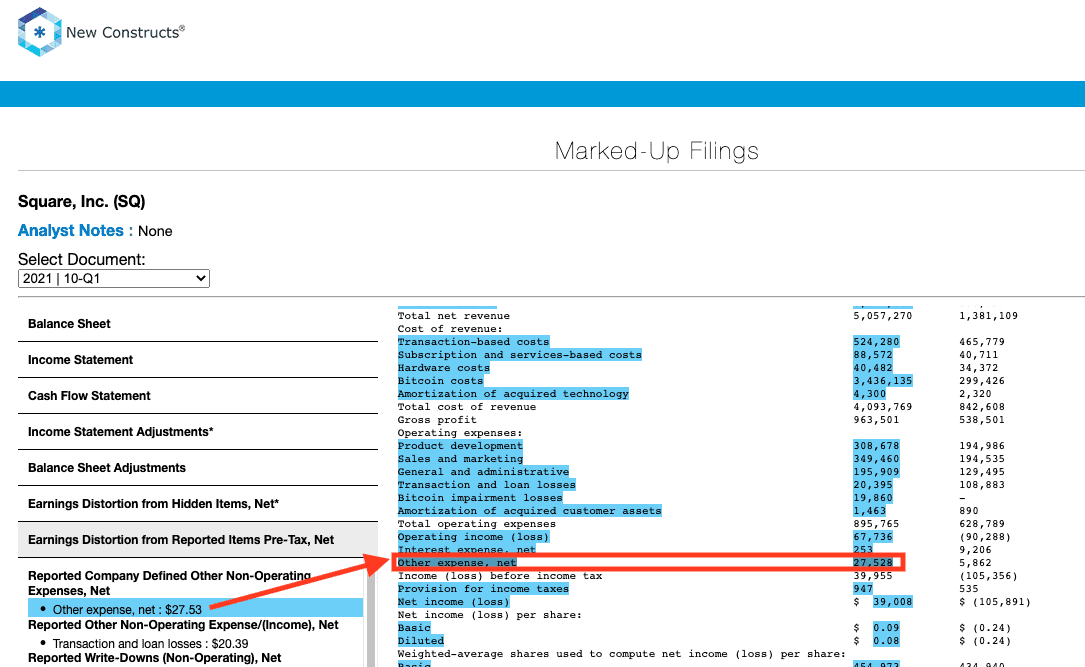The image size is (1085, 667).
Task: Expand Earnings Distortion from Hidden Items
Action: pos(198,504)
